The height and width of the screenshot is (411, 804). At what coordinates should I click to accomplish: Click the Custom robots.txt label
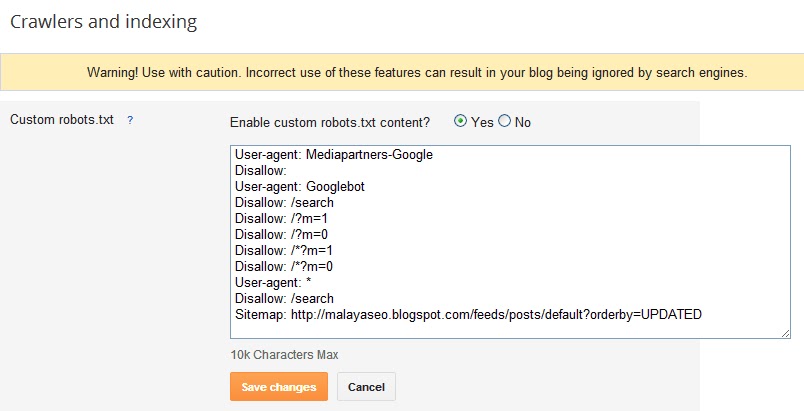pos(62,120)
